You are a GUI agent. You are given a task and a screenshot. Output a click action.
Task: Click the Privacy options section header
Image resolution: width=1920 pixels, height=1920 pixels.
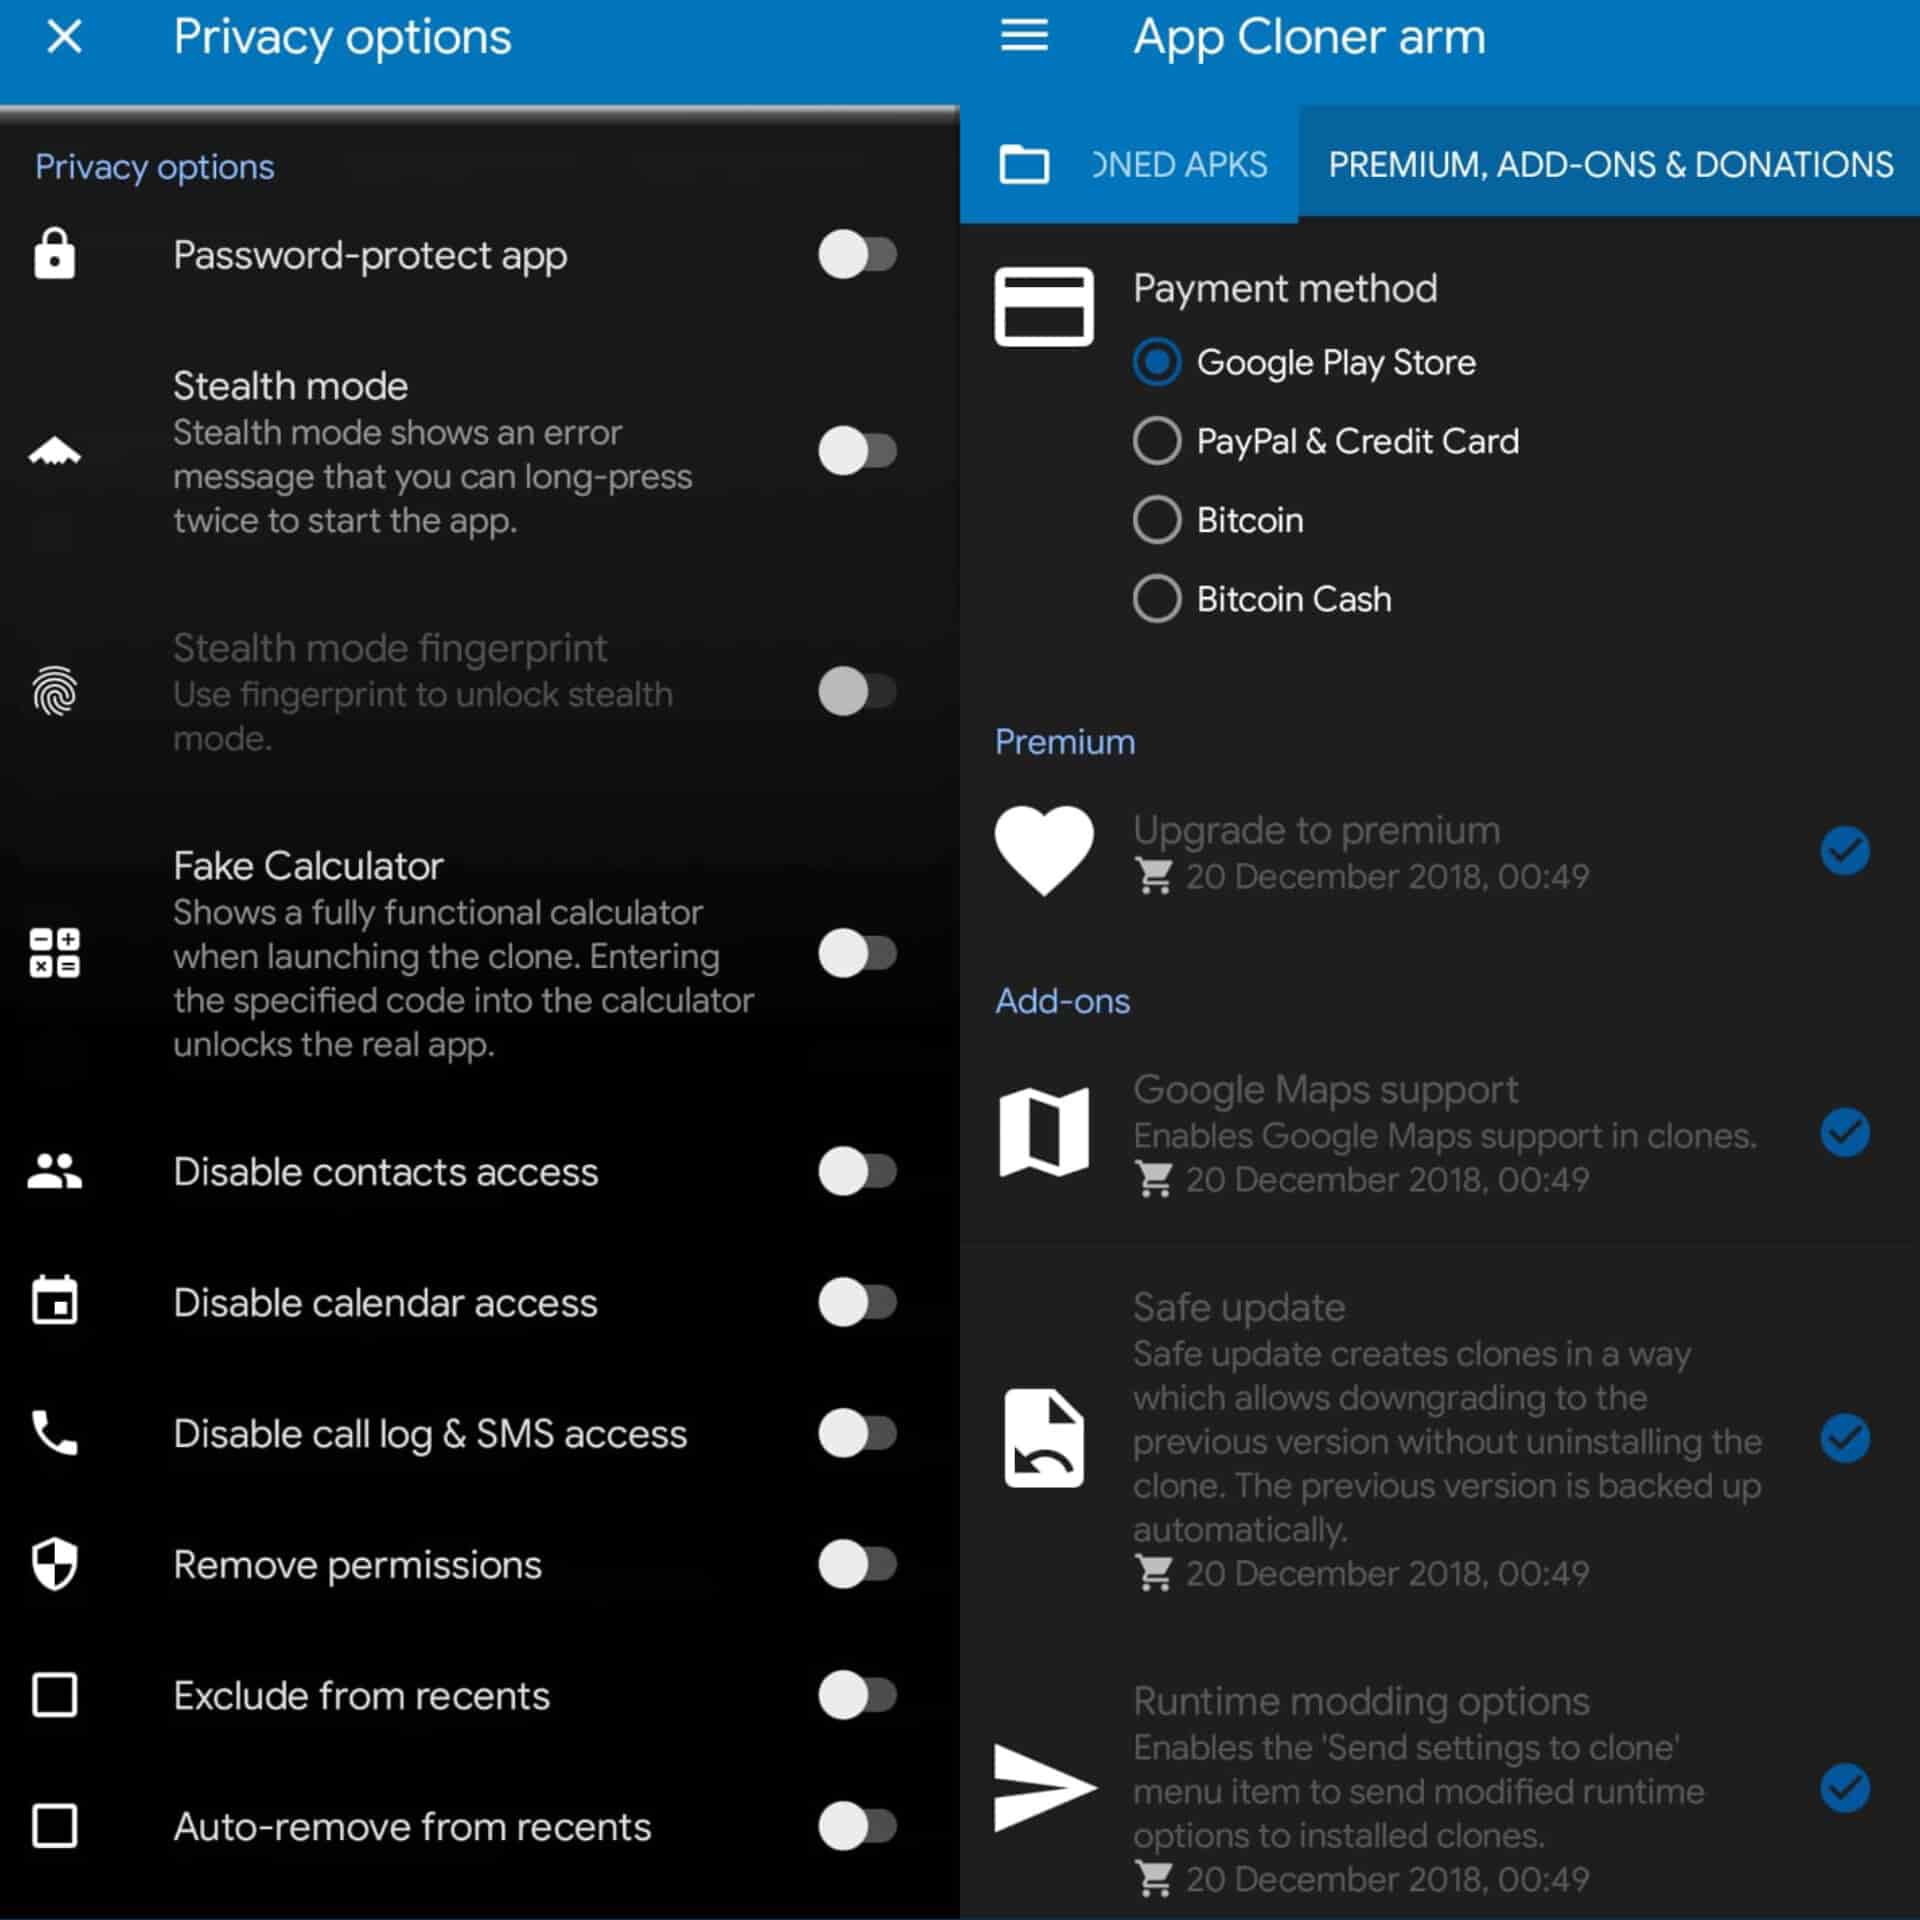tap(155, 167)
